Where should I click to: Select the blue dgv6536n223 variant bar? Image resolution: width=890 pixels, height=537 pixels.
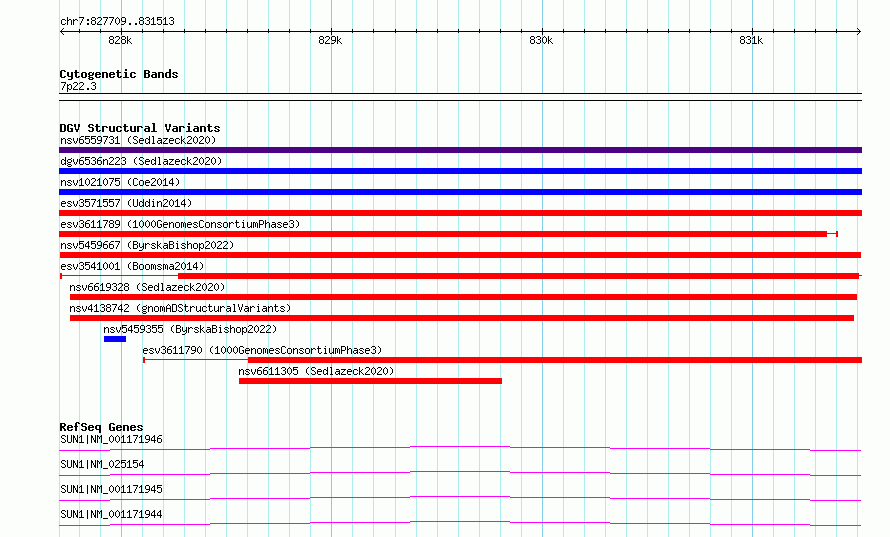pos(460,171)
